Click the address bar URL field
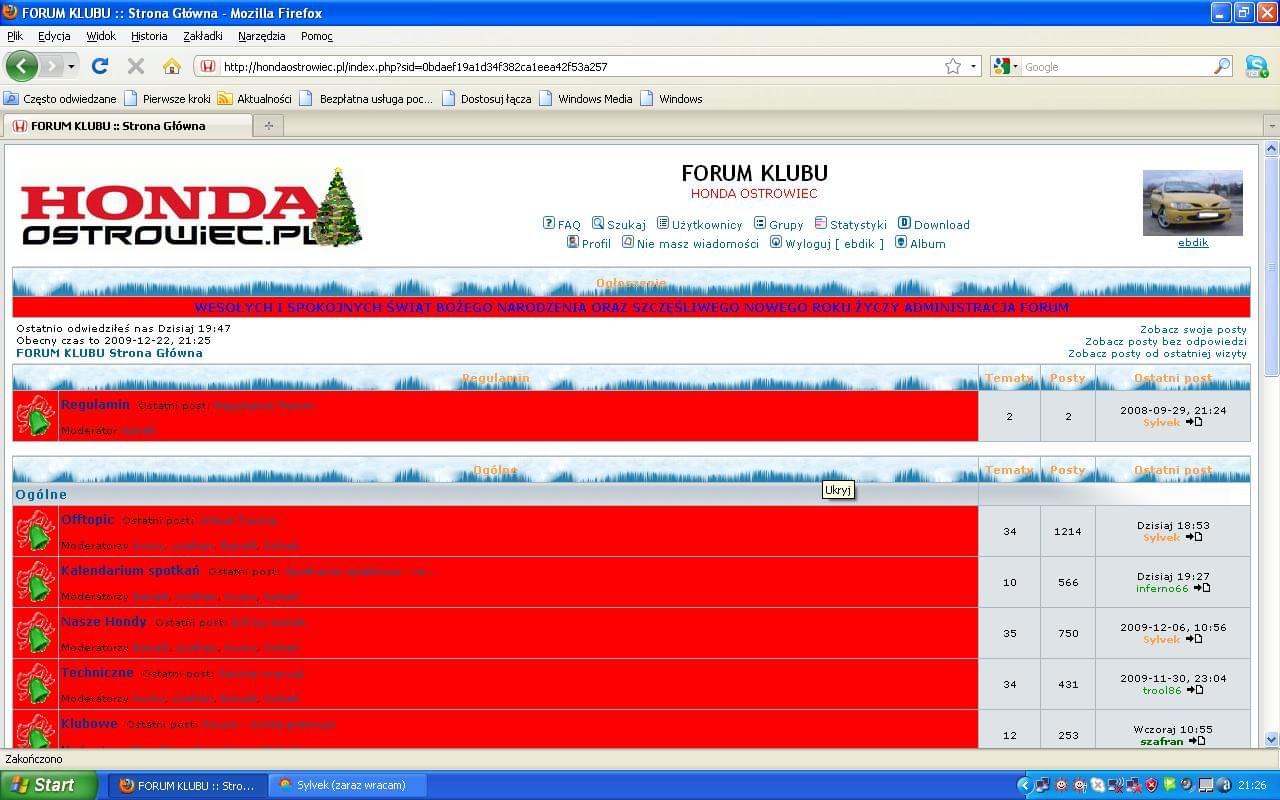 [x=580, y=67]
